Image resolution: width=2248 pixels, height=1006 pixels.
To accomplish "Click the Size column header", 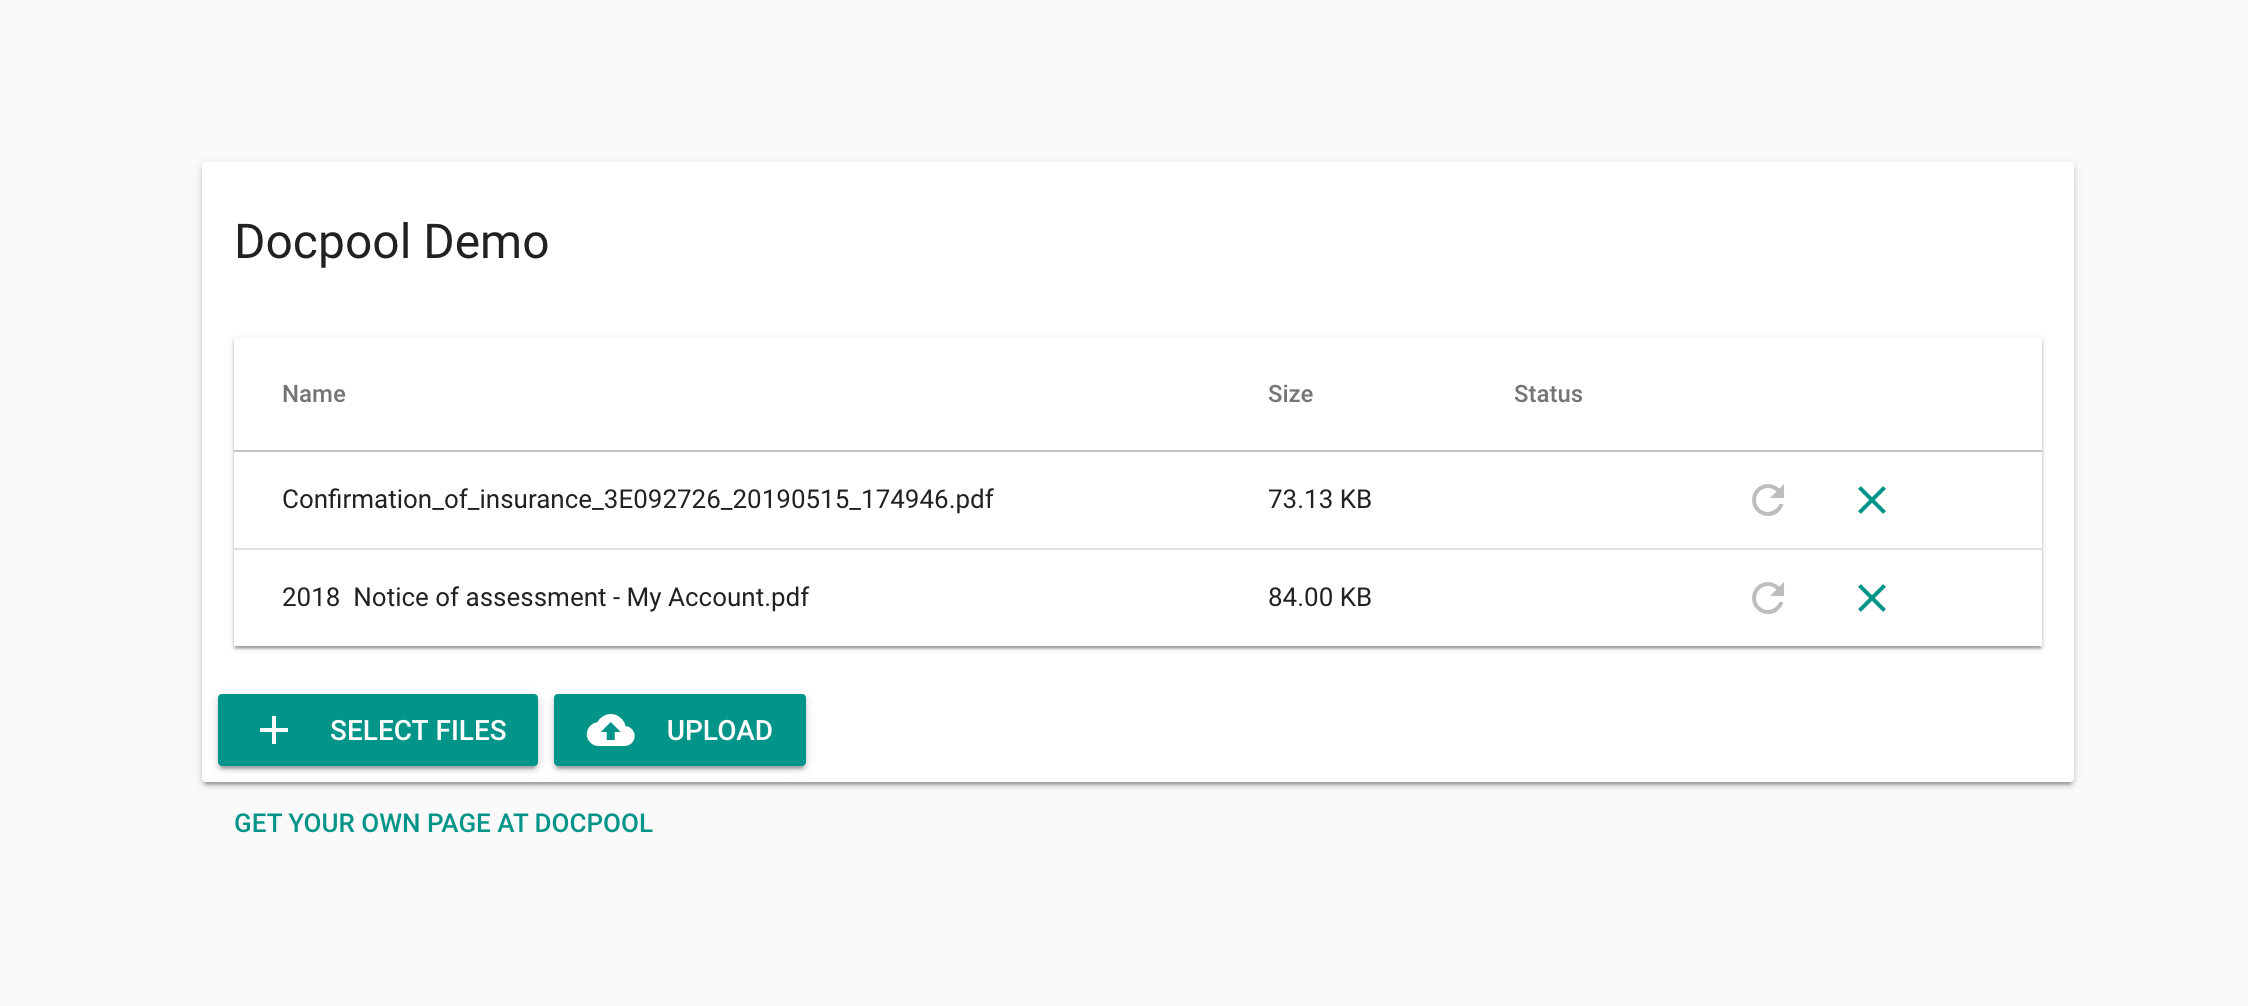I will [x=1290, y=394].
